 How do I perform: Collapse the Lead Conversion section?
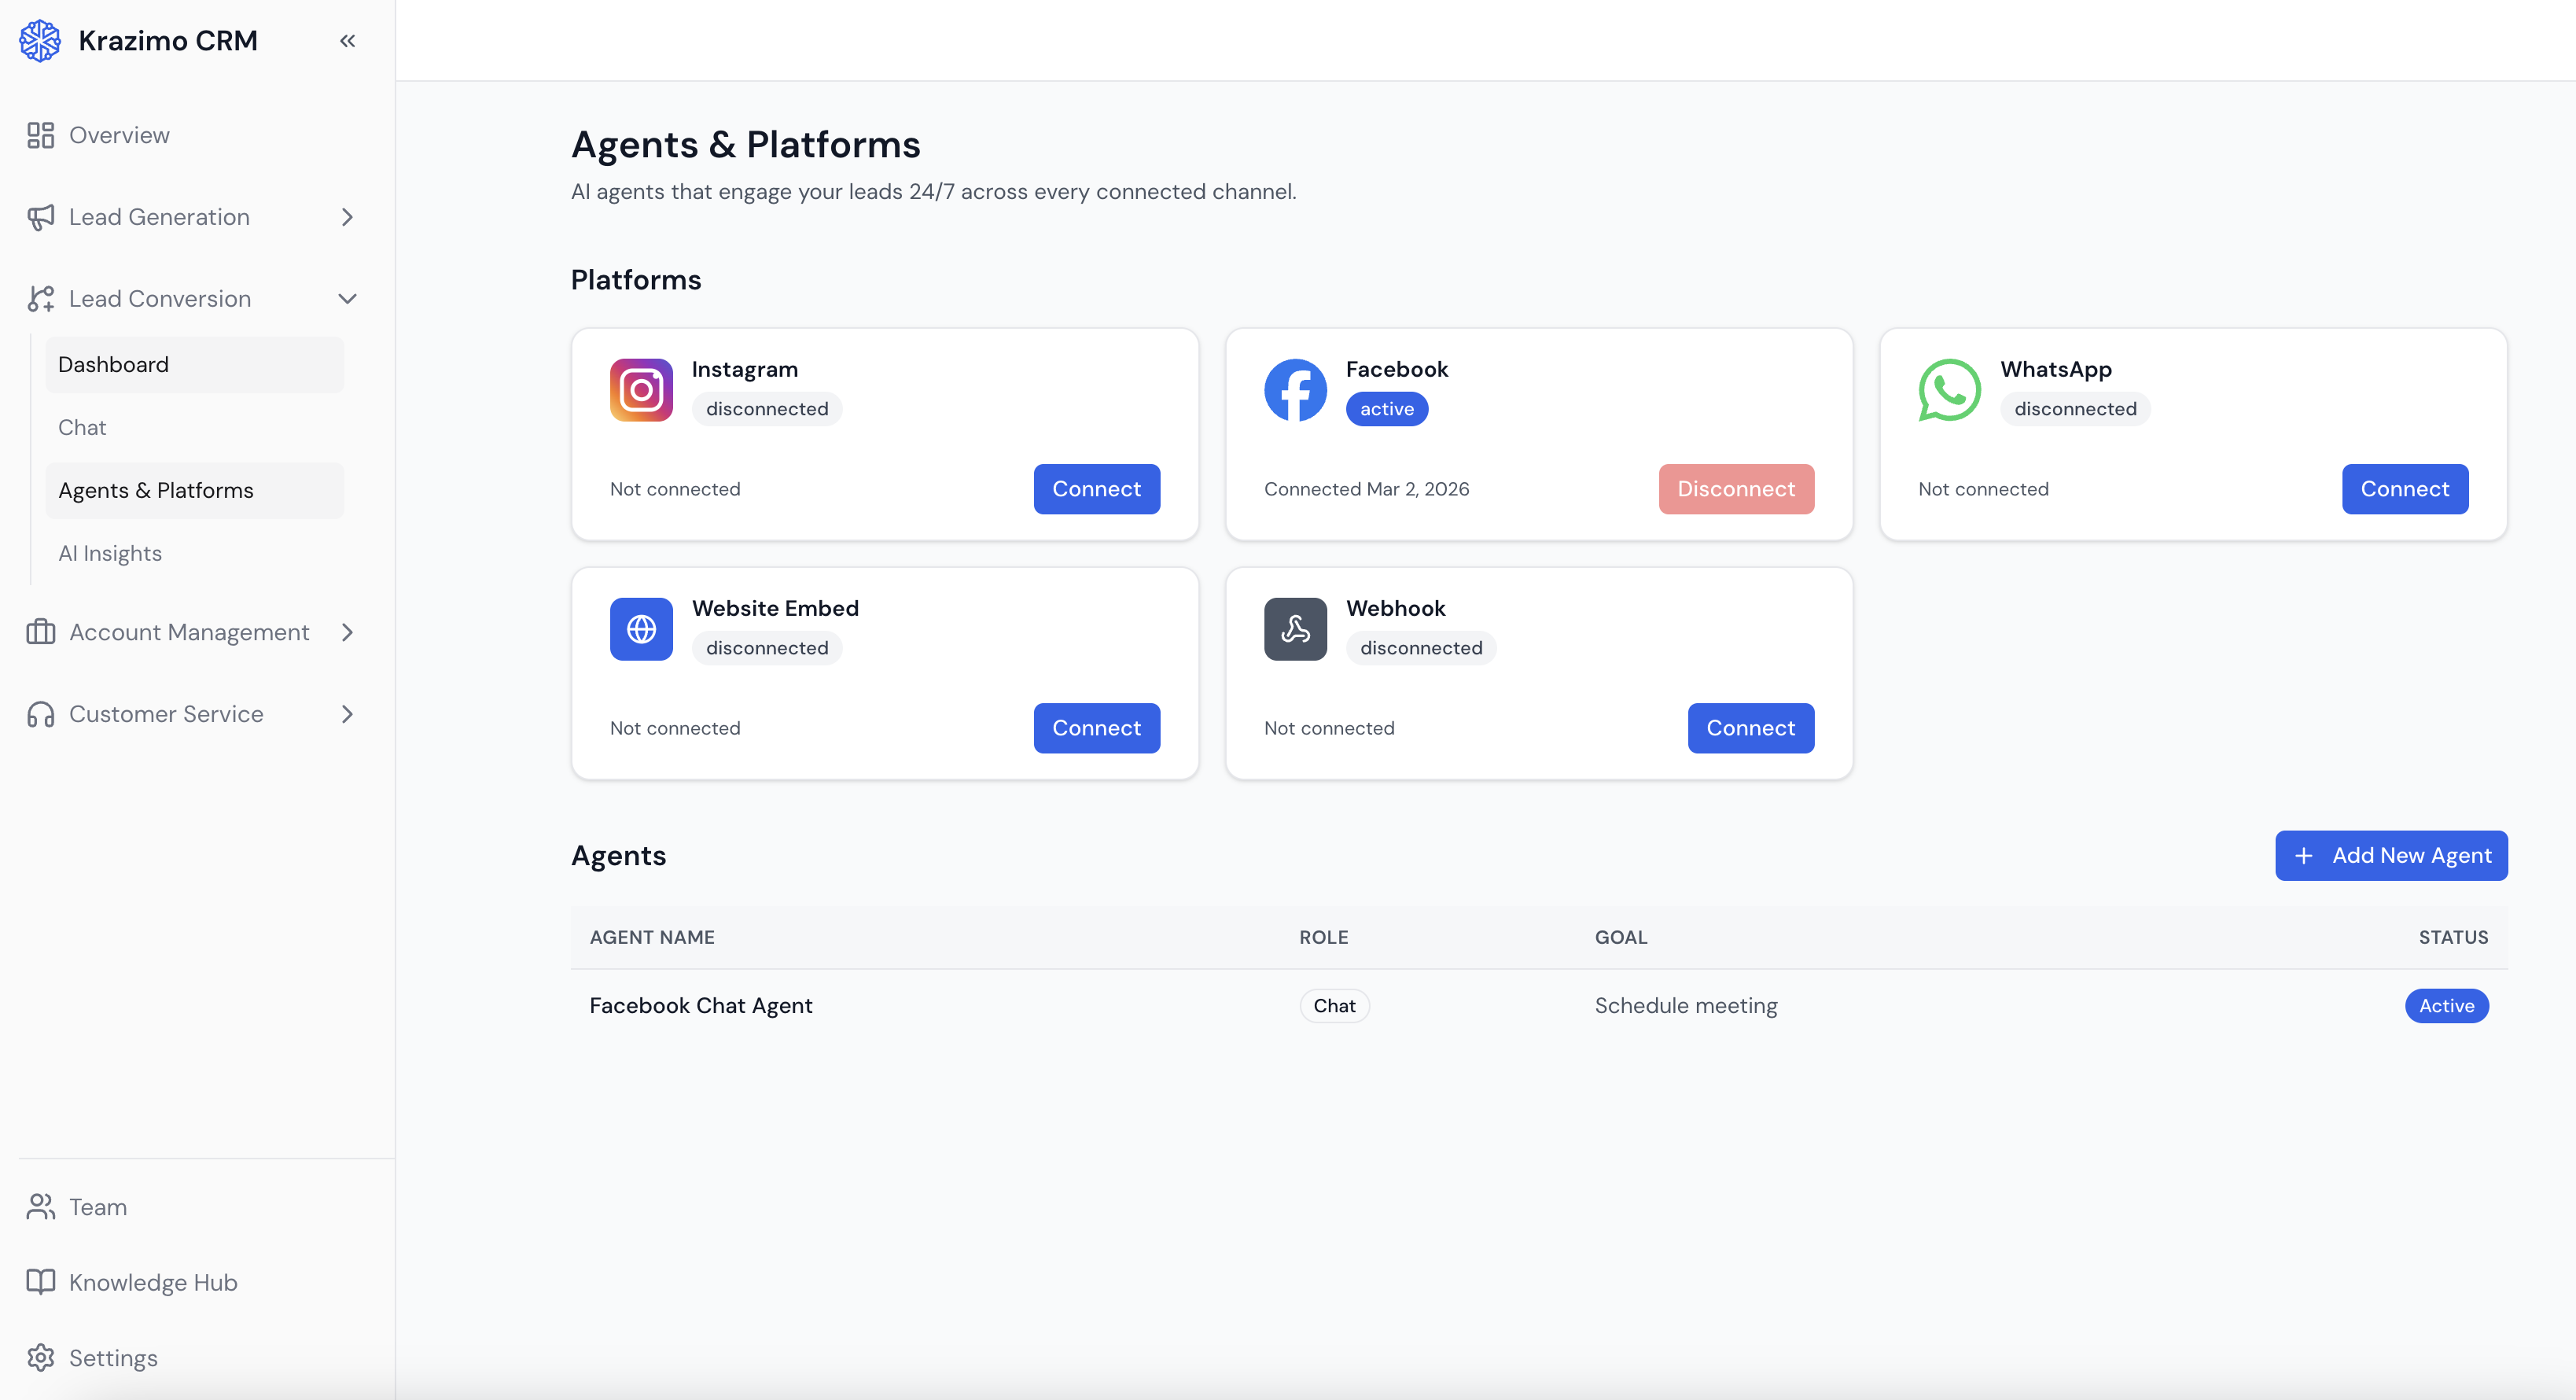[x=347, y=299]
